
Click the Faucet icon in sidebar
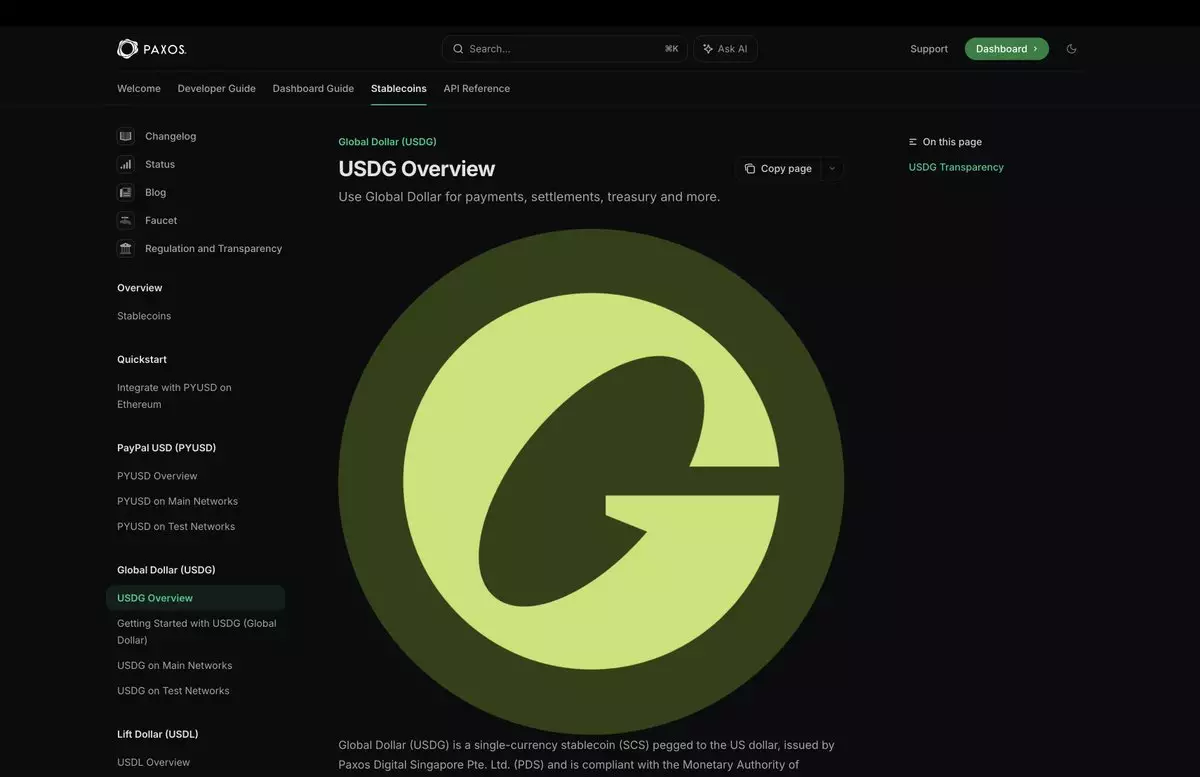pos(126,220)
